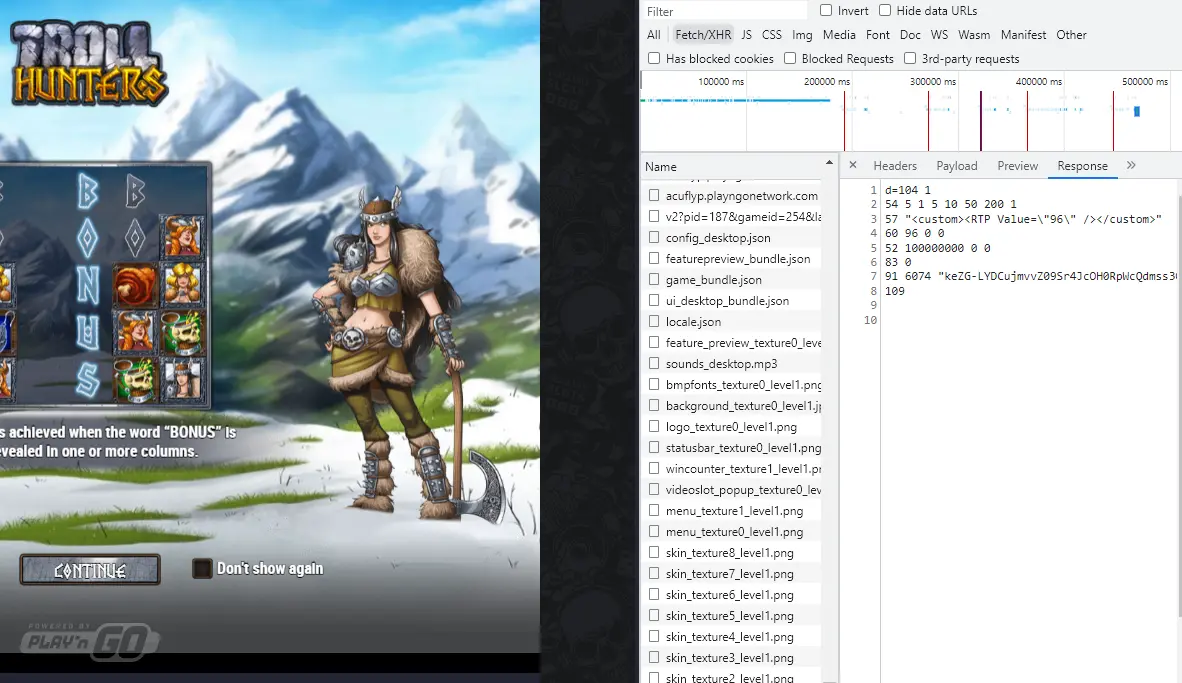Switch to the Preview tab

1018,166
